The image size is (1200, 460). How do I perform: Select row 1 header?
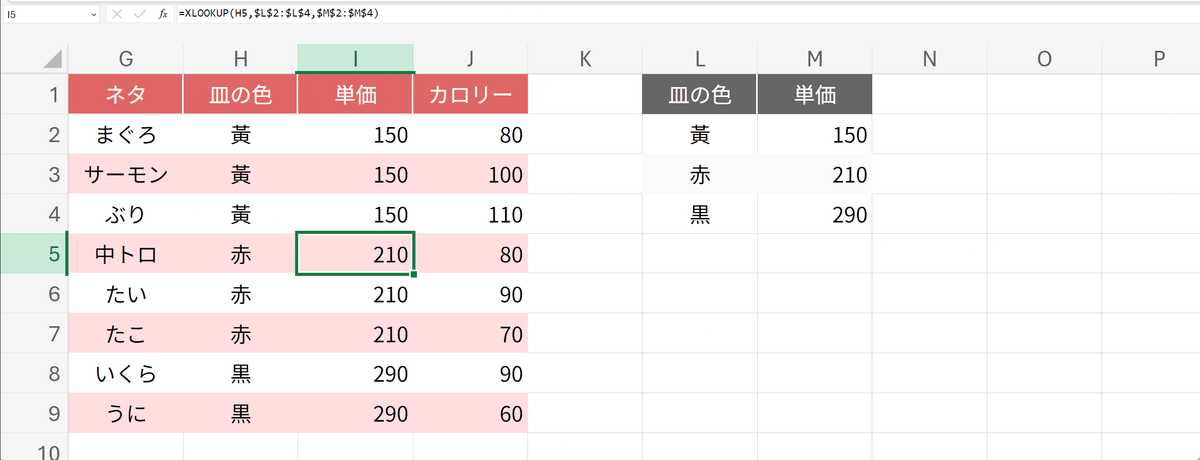(33, 95)
